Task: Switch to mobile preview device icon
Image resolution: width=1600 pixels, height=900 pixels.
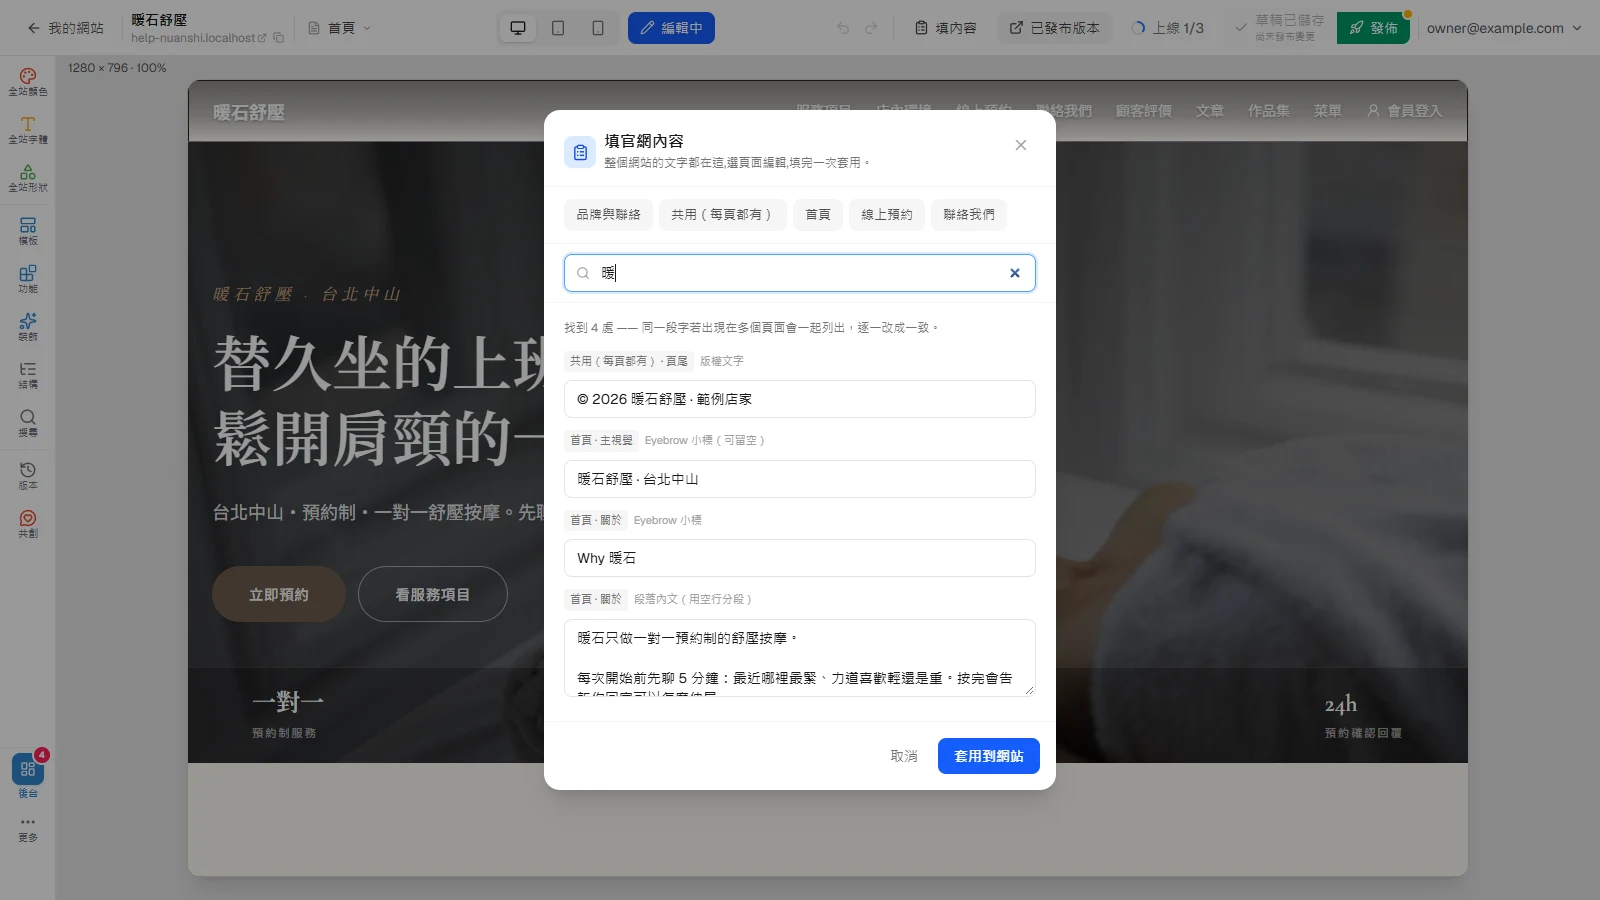Action: [x=598, y=28]
